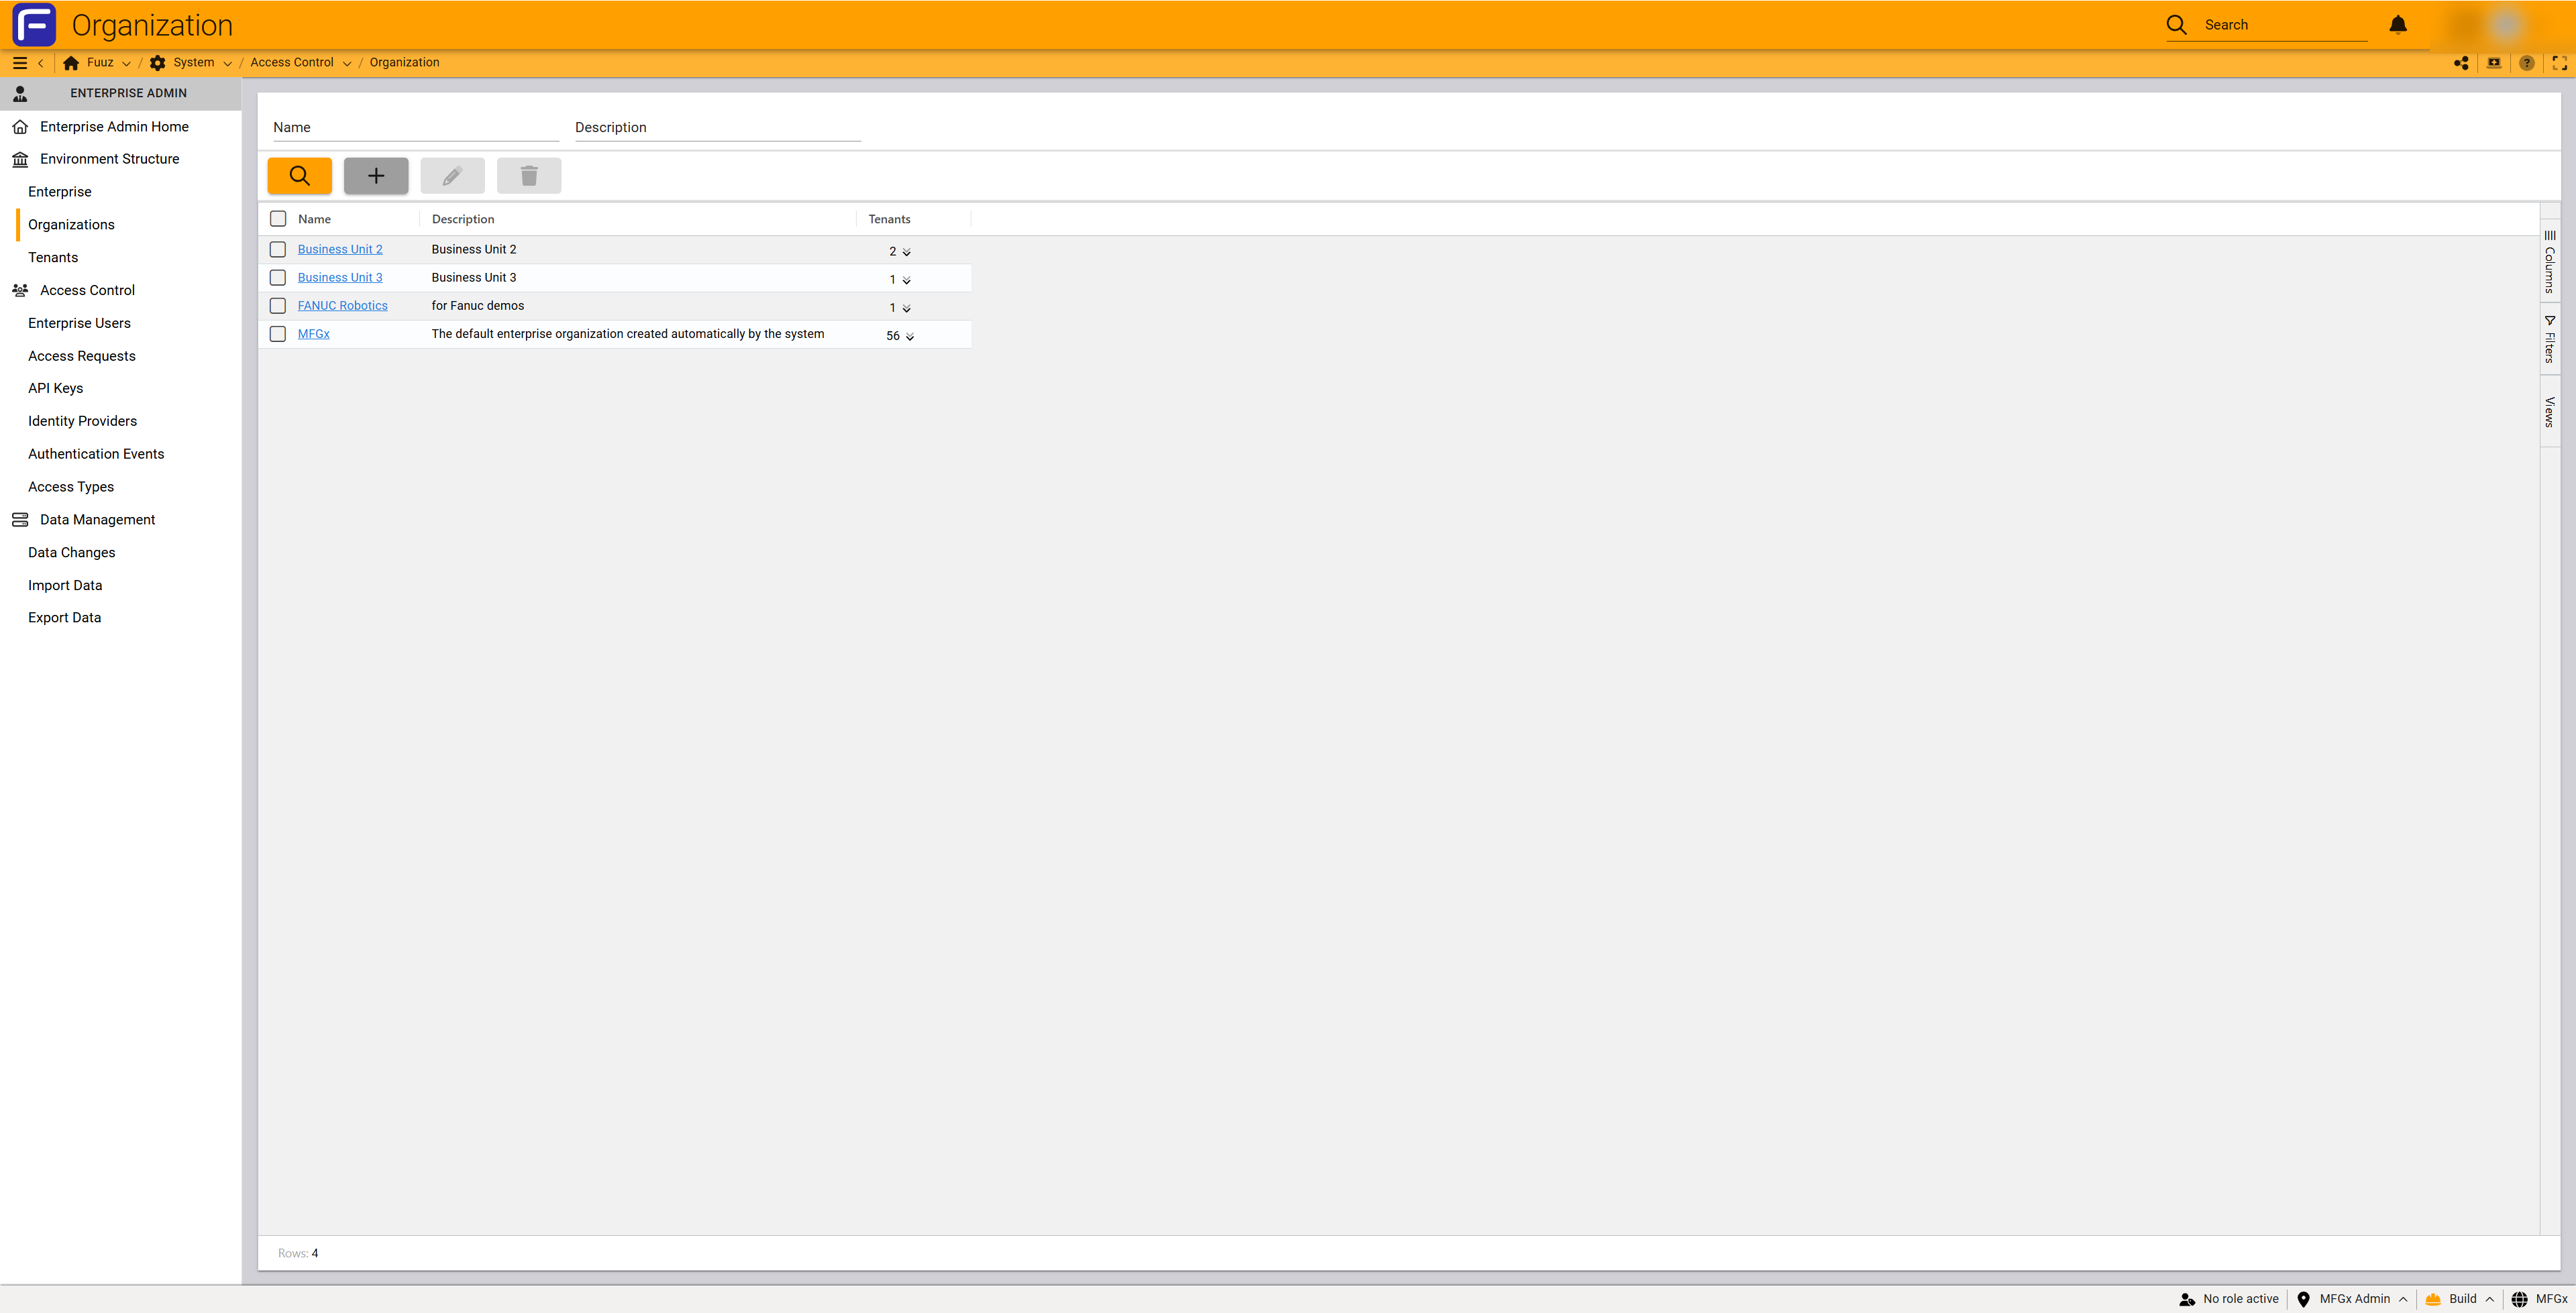Open the Filters side panel tab
2576x1313 pixels.
[x=2550, y=338]
